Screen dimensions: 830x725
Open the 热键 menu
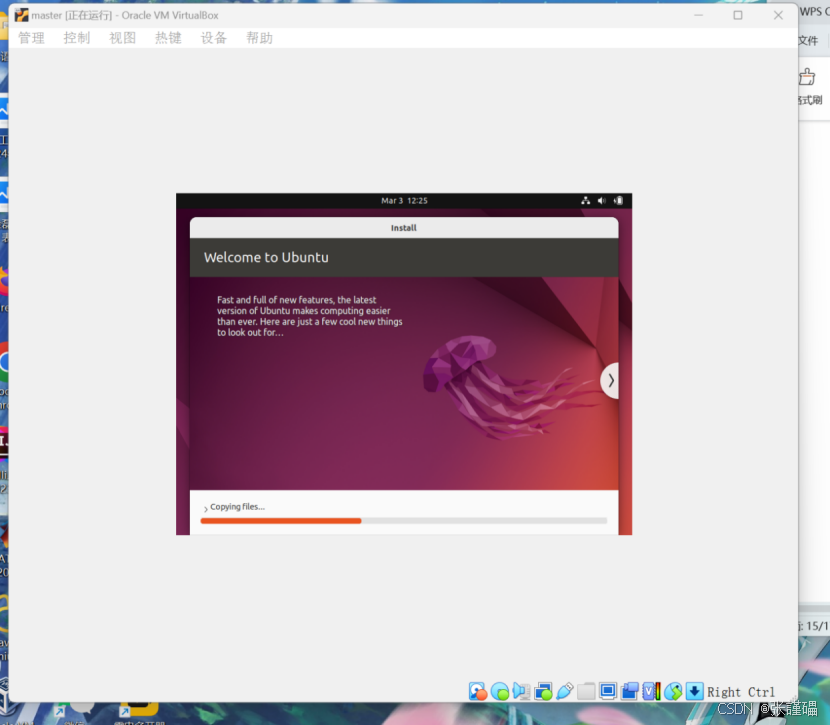point(168,38)
